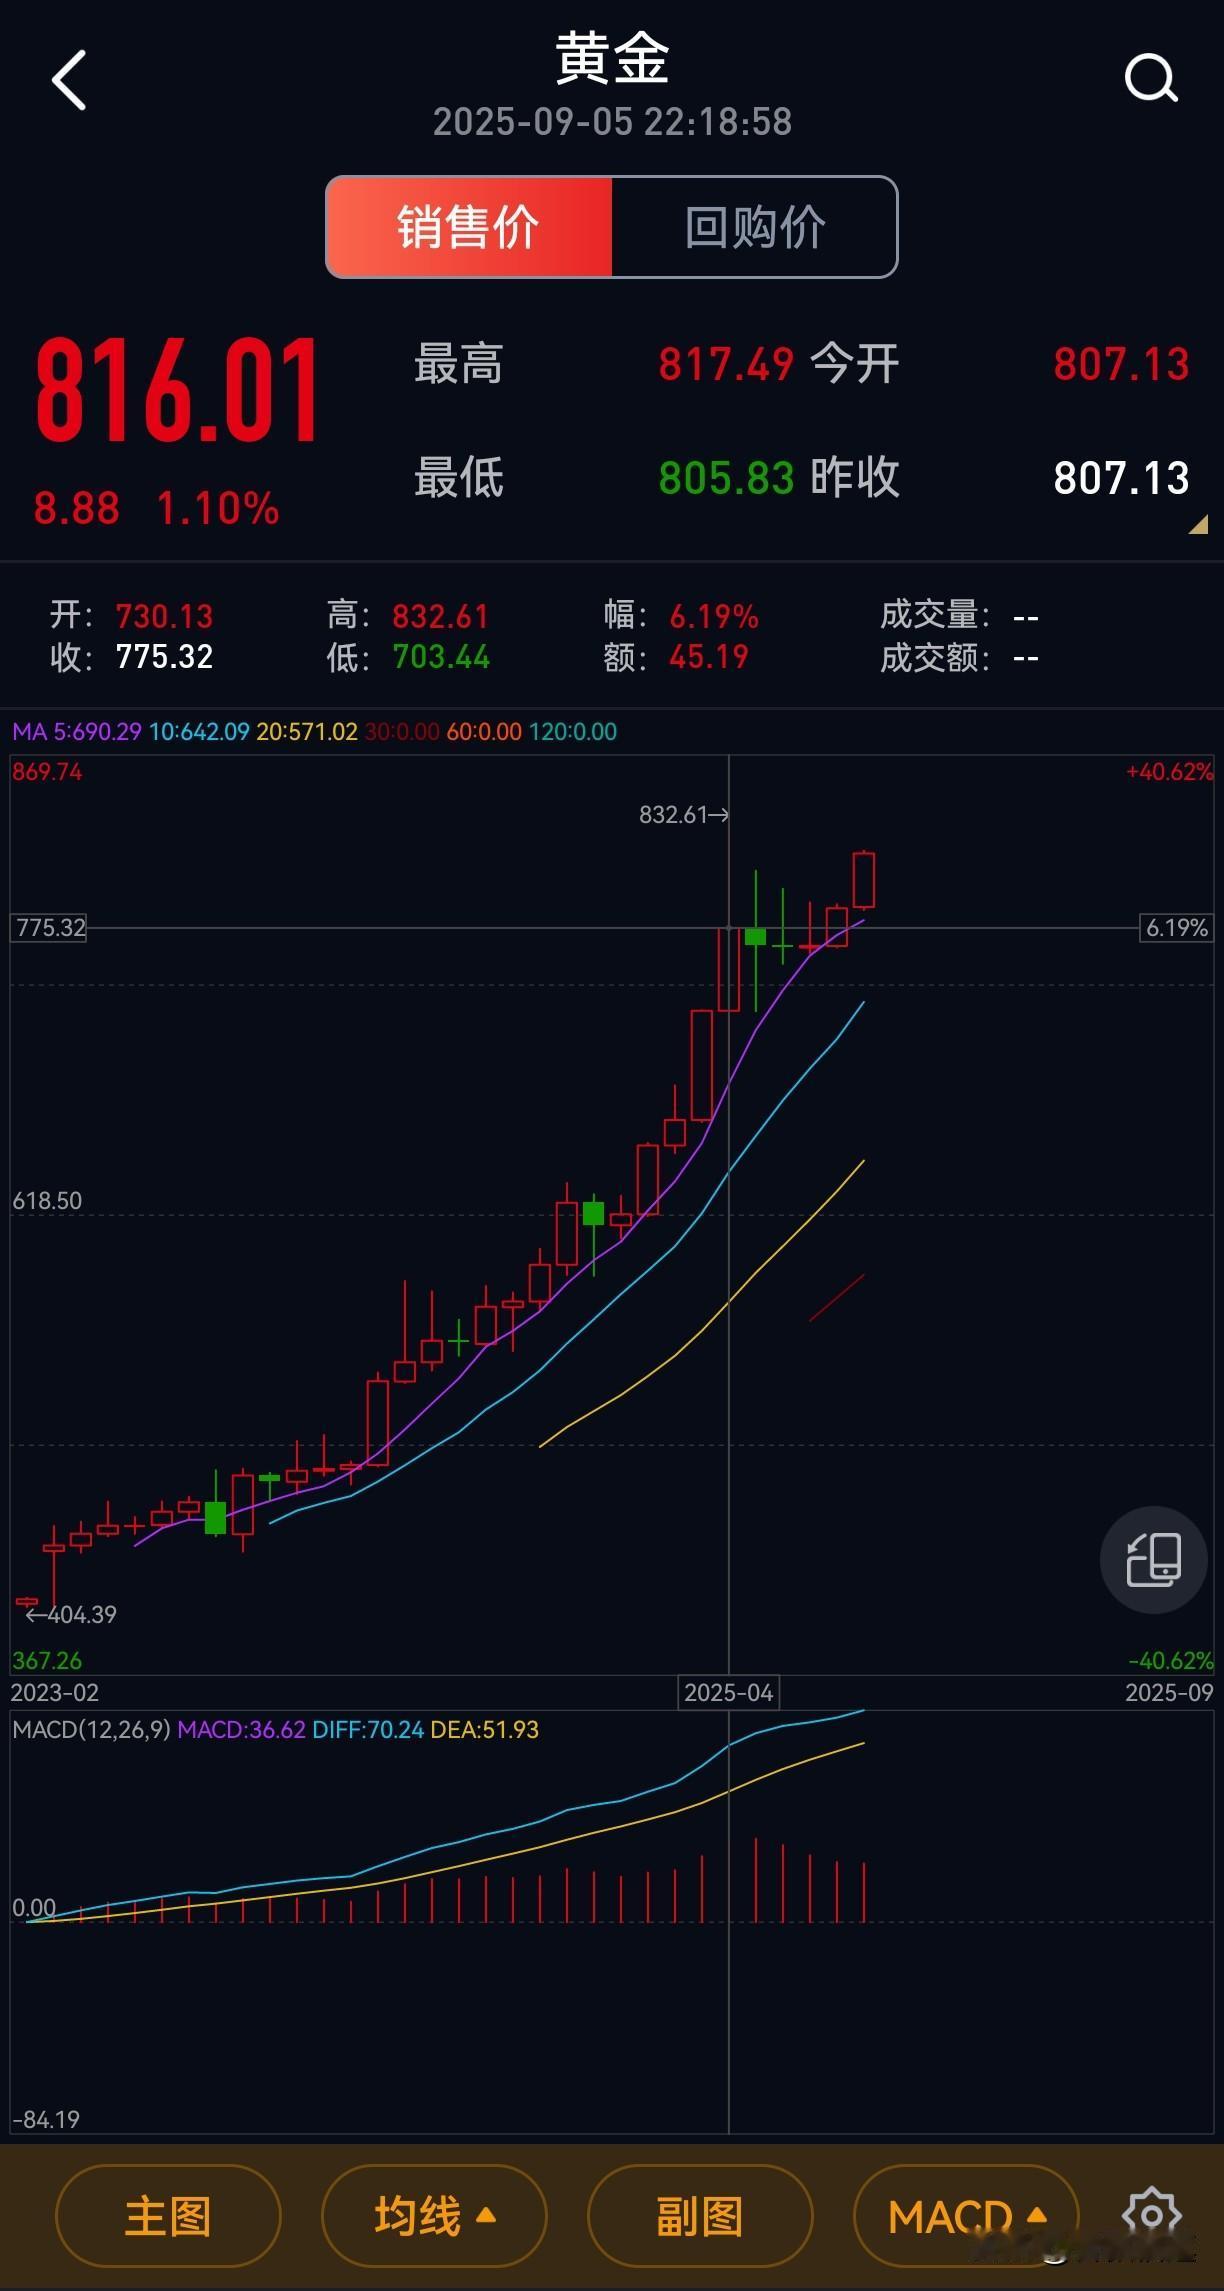Open the MACD sub-chart dropdown
Viewport: 1224px width, 2291px height.
click(966, 2216)
